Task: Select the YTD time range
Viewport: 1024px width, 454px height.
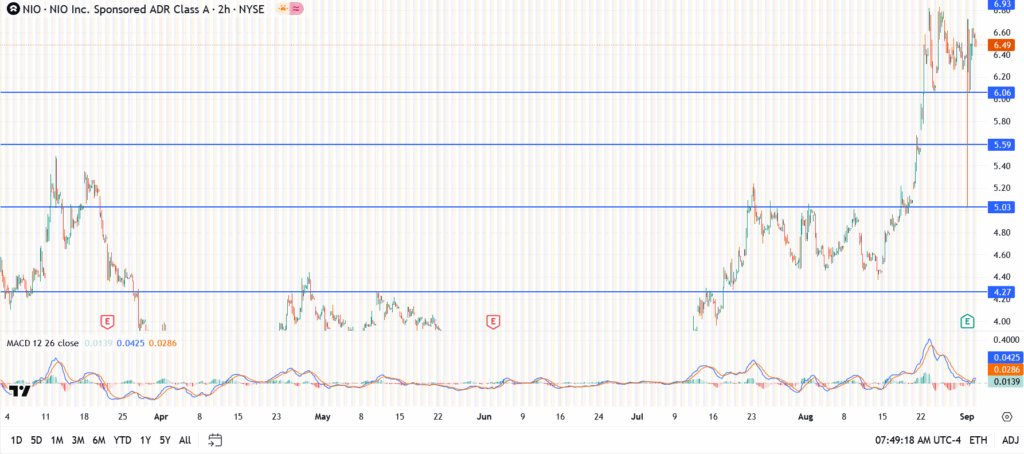Action: pyautogui.click(x=122, y=440)
